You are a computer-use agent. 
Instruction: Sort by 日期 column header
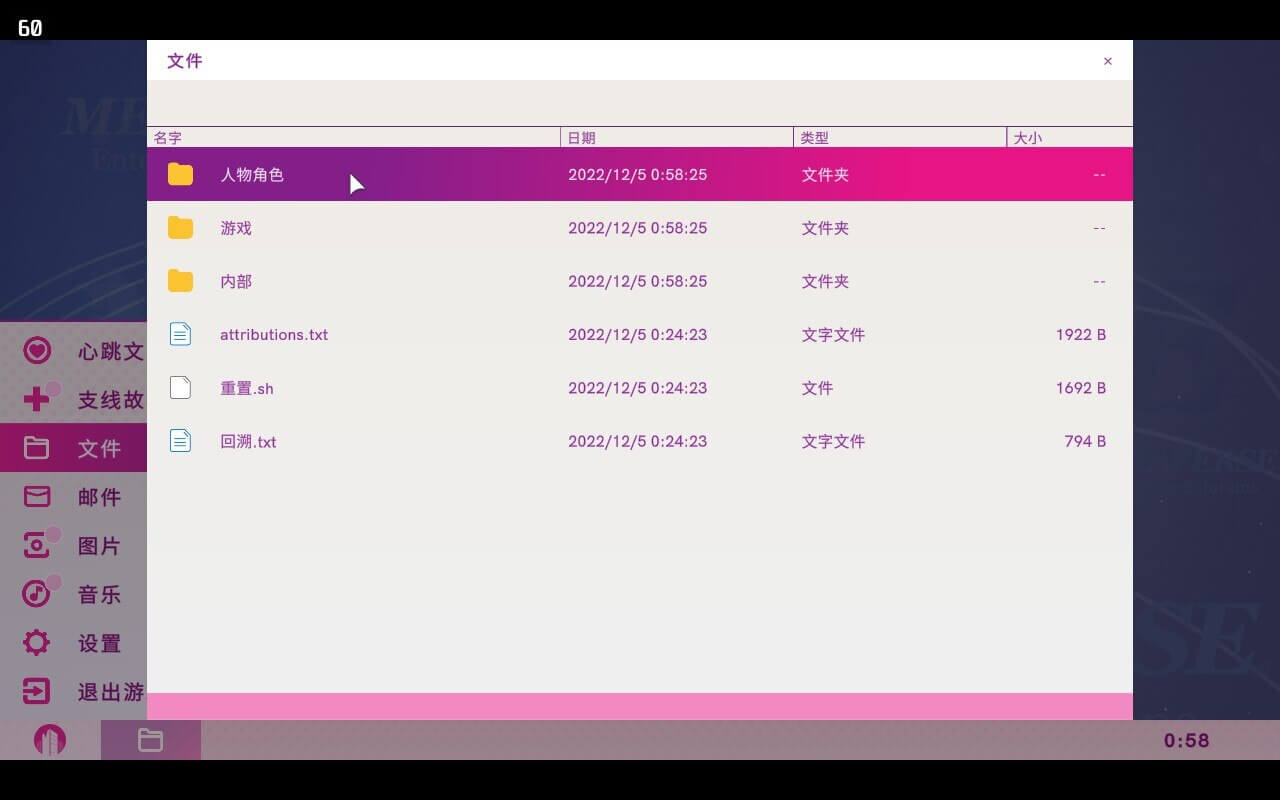[581, 138]
